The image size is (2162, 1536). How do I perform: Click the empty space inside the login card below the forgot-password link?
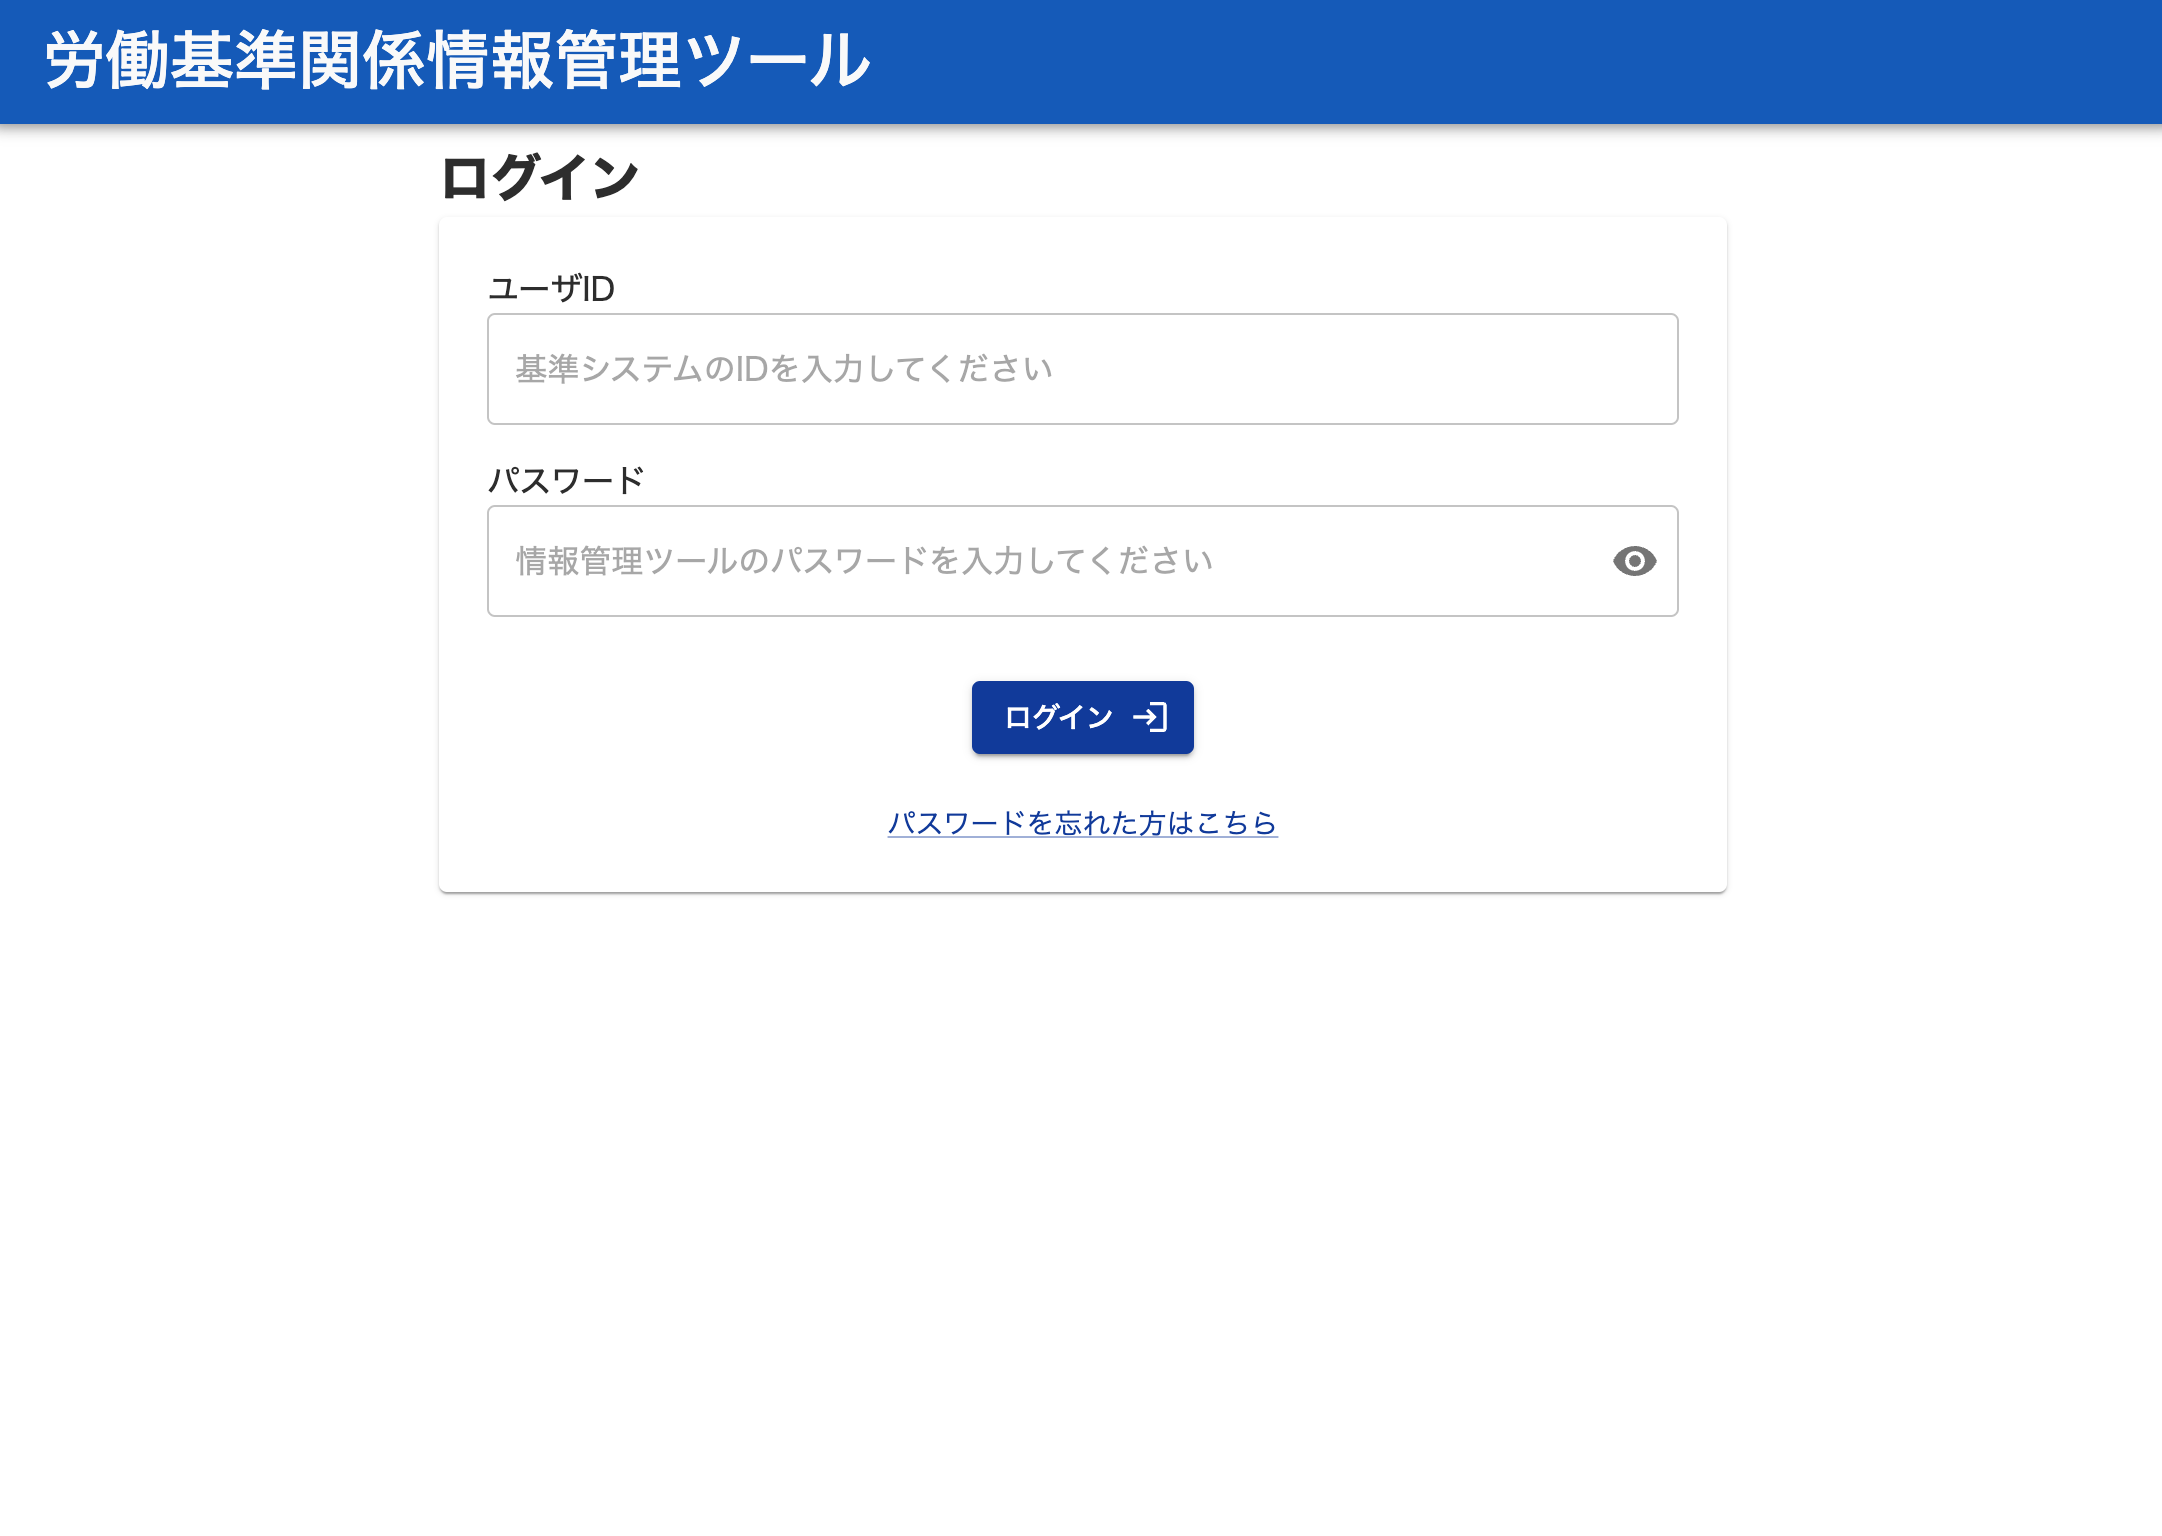coord(1082,866)
